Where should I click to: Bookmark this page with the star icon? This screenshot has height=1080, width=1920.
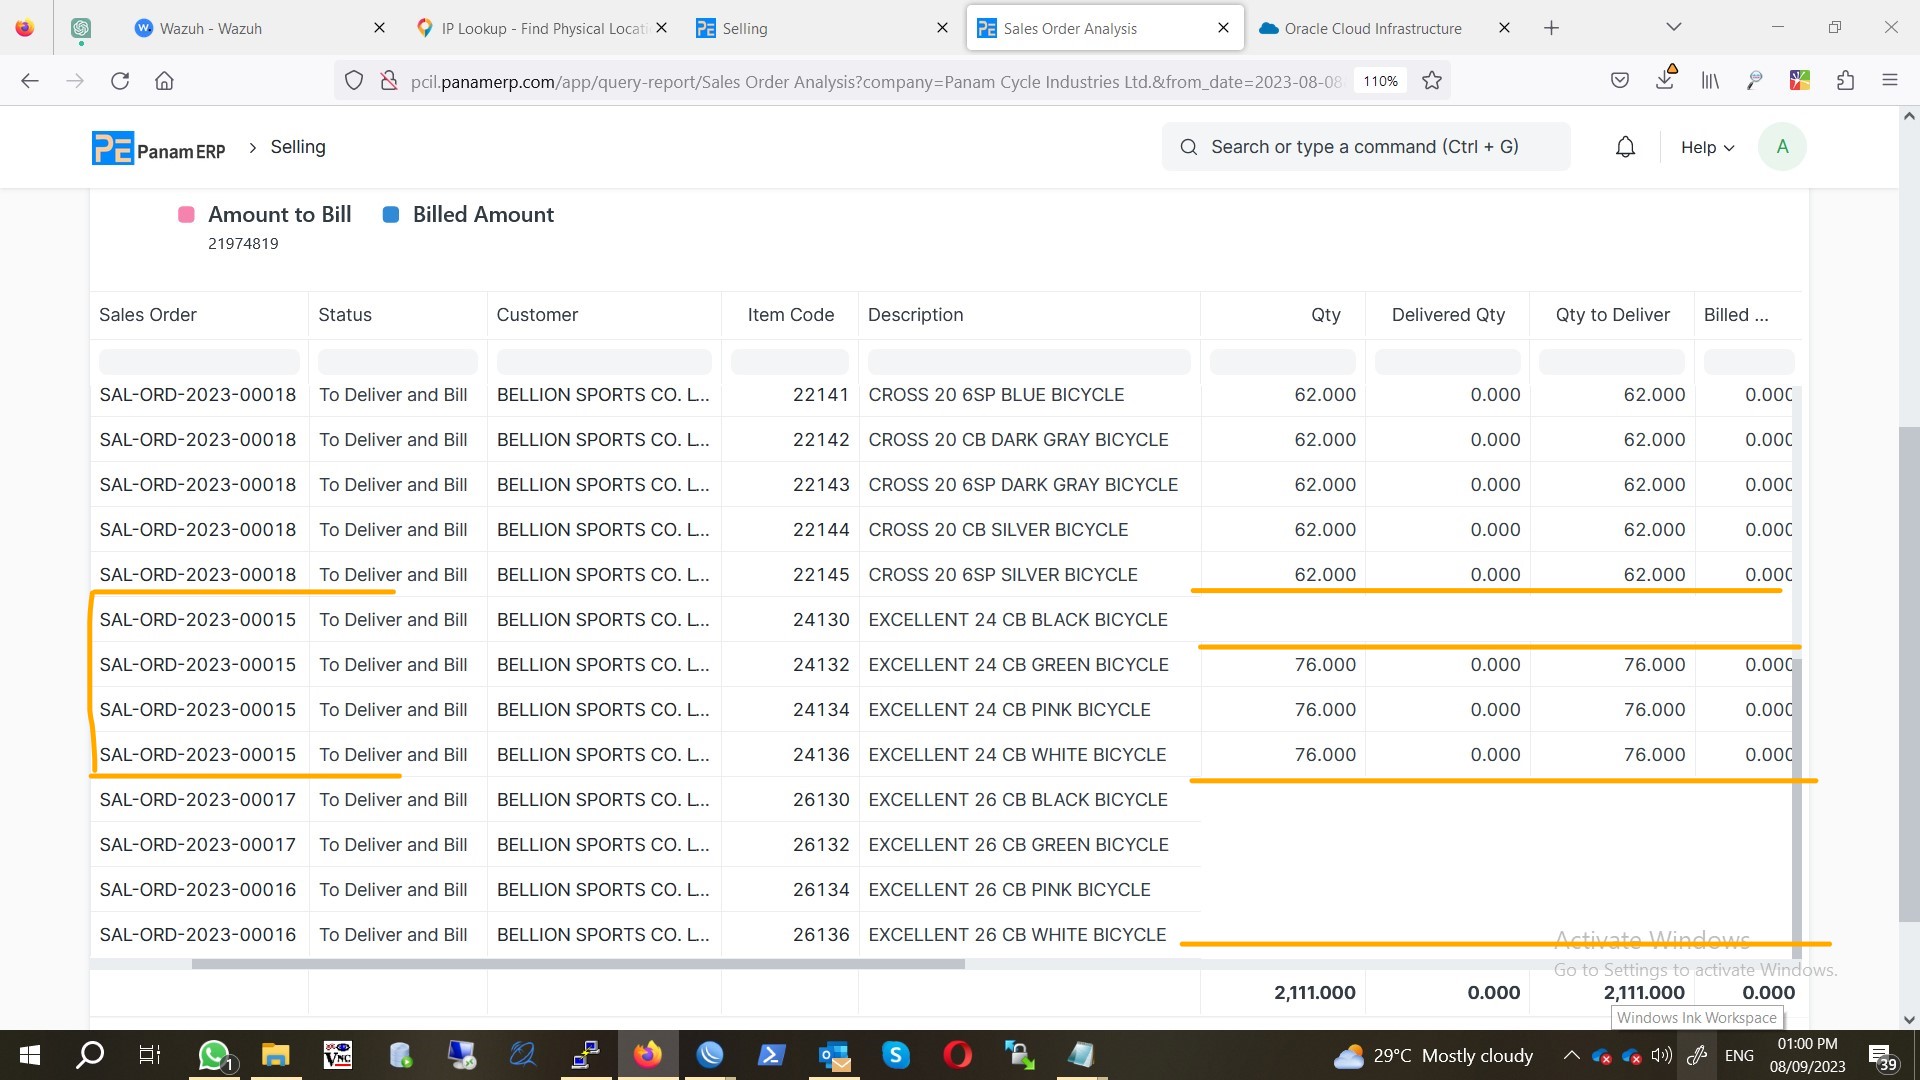[1431, 81]
